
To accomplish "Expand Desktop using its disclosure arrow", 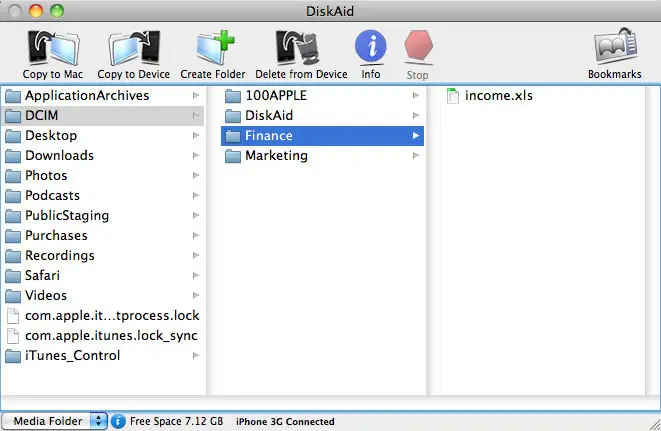I will coord(196,136).
